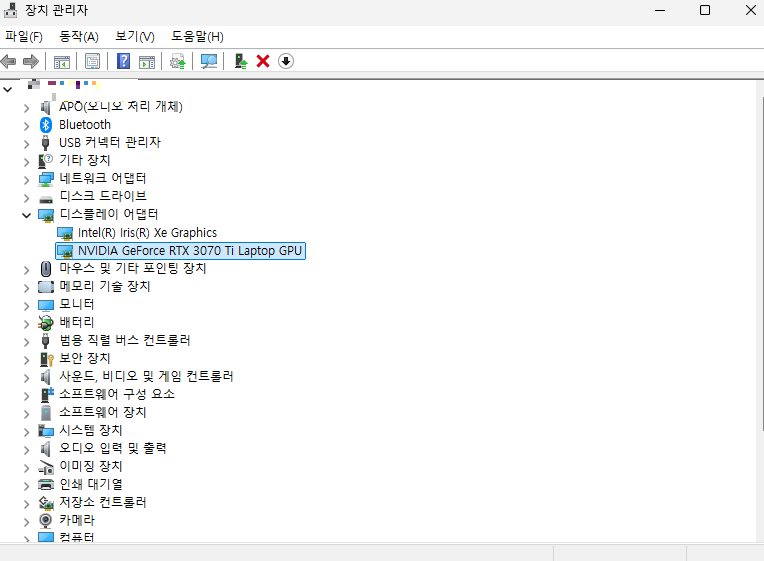Click the 보안 장치 key icon
This screenshot has height=561, width=764.
click(46, 359)
